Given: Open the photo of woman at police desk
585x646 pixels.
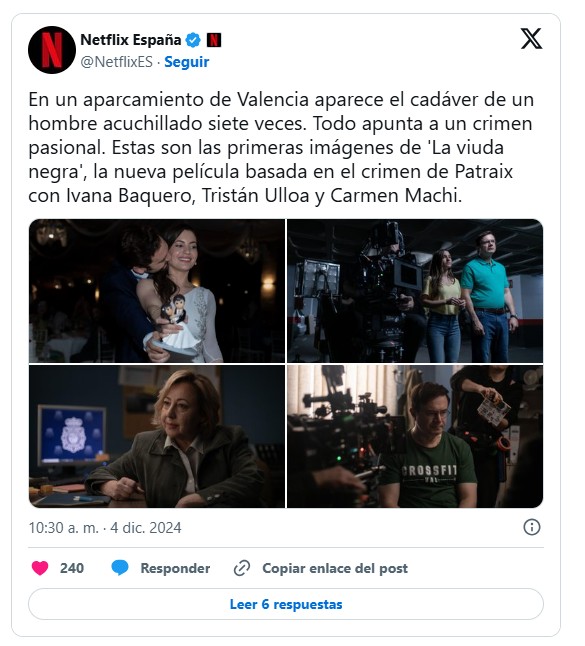Looking at the screenshot, I should [157, 437].
